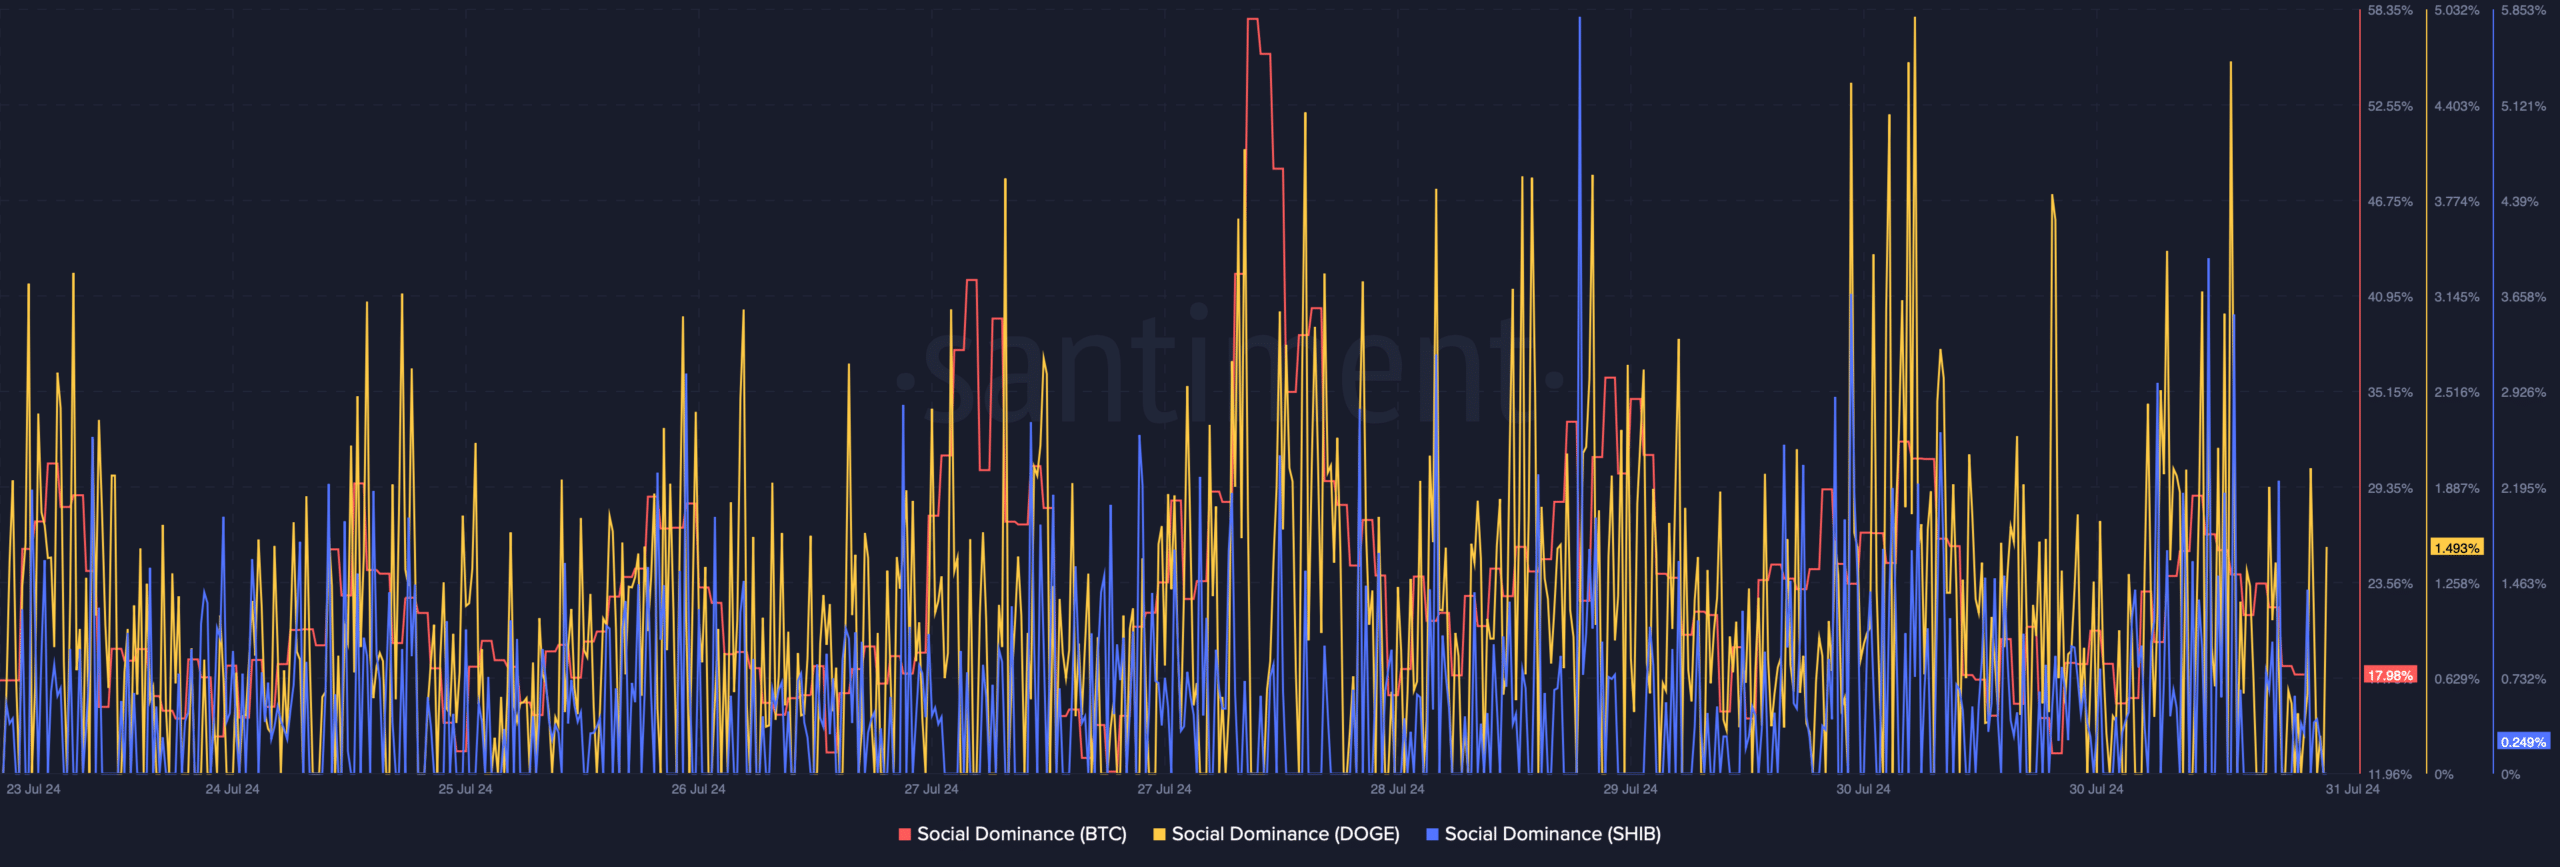
Task: Click the red 17.98% current value tag
Action: [x=2390, y=675]
